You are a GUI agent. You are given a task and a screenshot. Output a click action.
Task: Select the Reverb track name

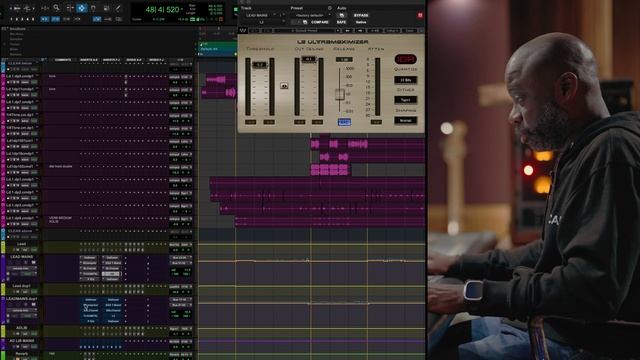click(22, 353)
